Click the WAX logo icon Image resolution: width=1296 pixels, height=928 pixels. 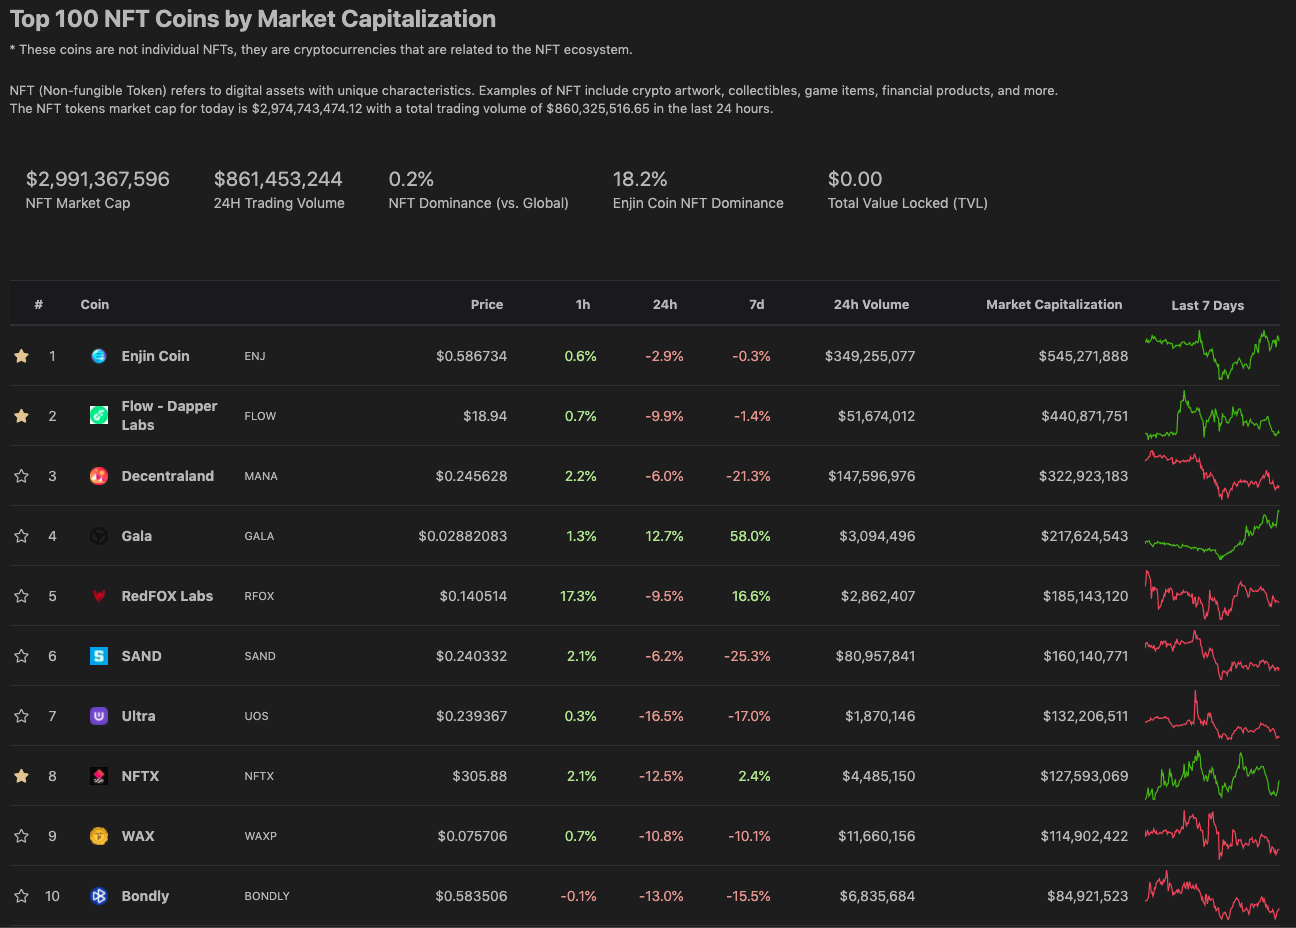click(x=99, y=836)
